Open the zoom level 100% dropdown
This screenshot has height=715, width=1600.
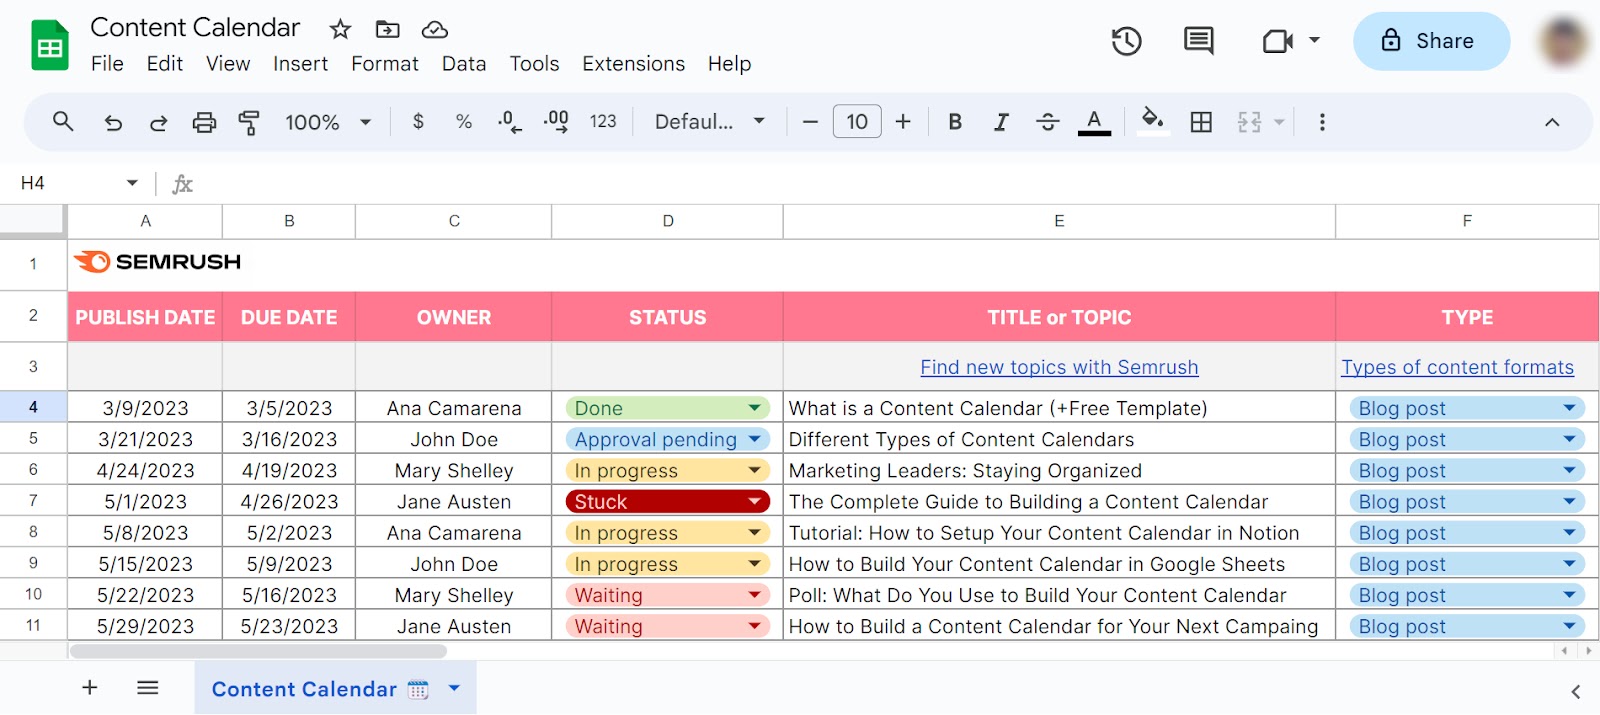[x=328, y=122]
